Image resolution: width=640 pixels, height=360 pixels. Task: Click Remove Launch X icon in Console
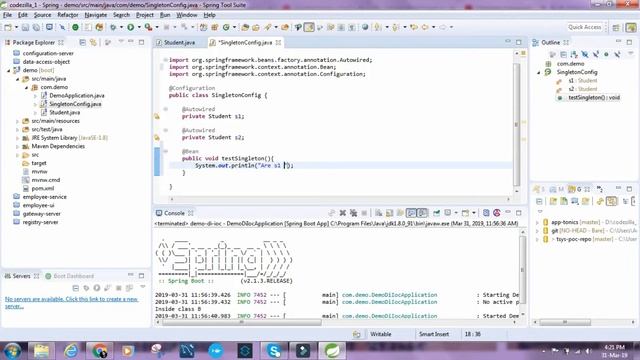click(343, 213)
